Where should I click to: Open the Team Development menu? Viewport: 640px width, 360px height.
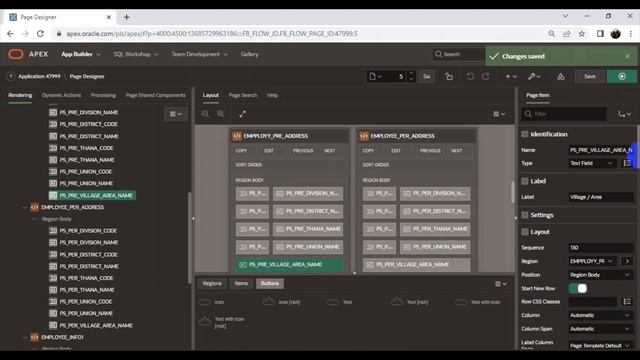[200, 54]
